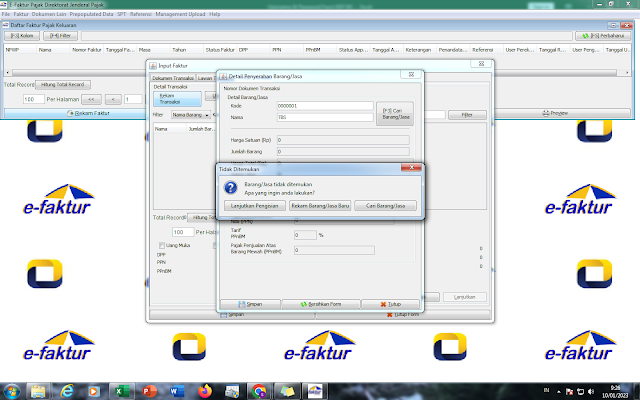This screenshot has width=640, height=400.
Task: Click the Hitung Total Record button
Action: click(x=63, y=84)
